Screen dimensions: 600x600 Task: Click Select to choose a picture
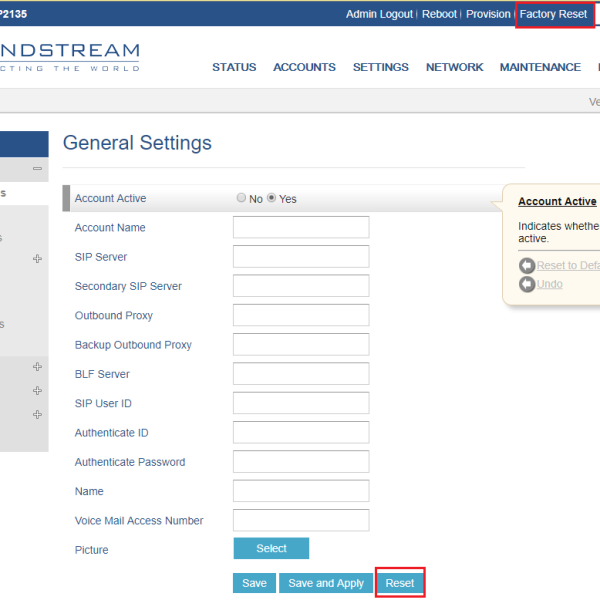click(271, 549)
